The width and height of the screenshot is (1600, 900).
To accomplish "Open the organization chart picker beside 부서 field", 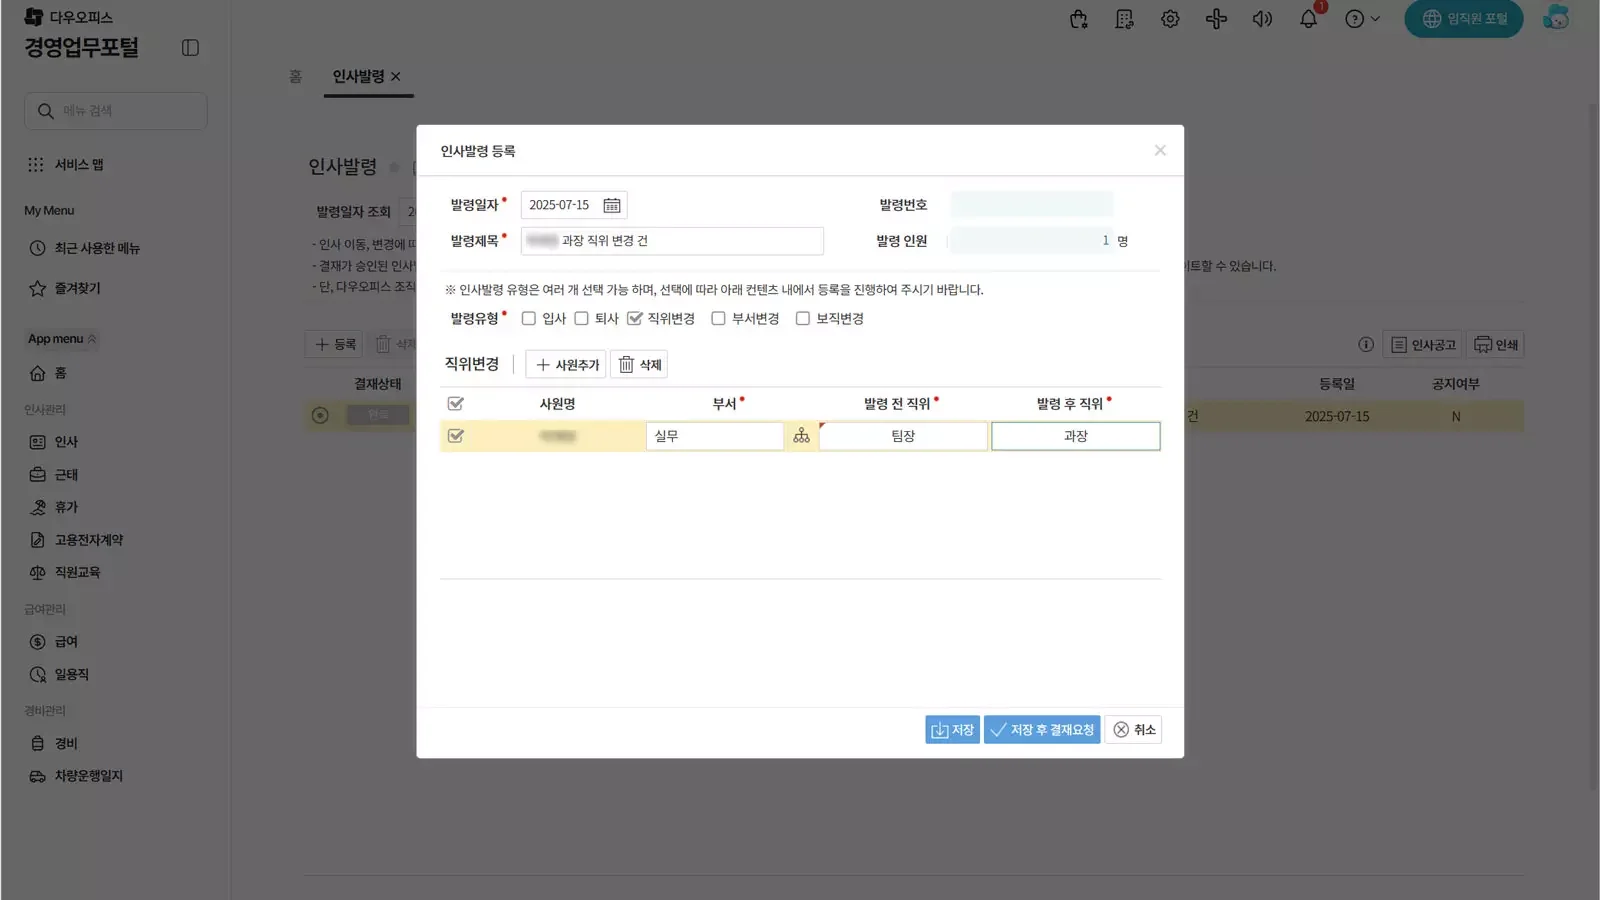I will (801, 435).
